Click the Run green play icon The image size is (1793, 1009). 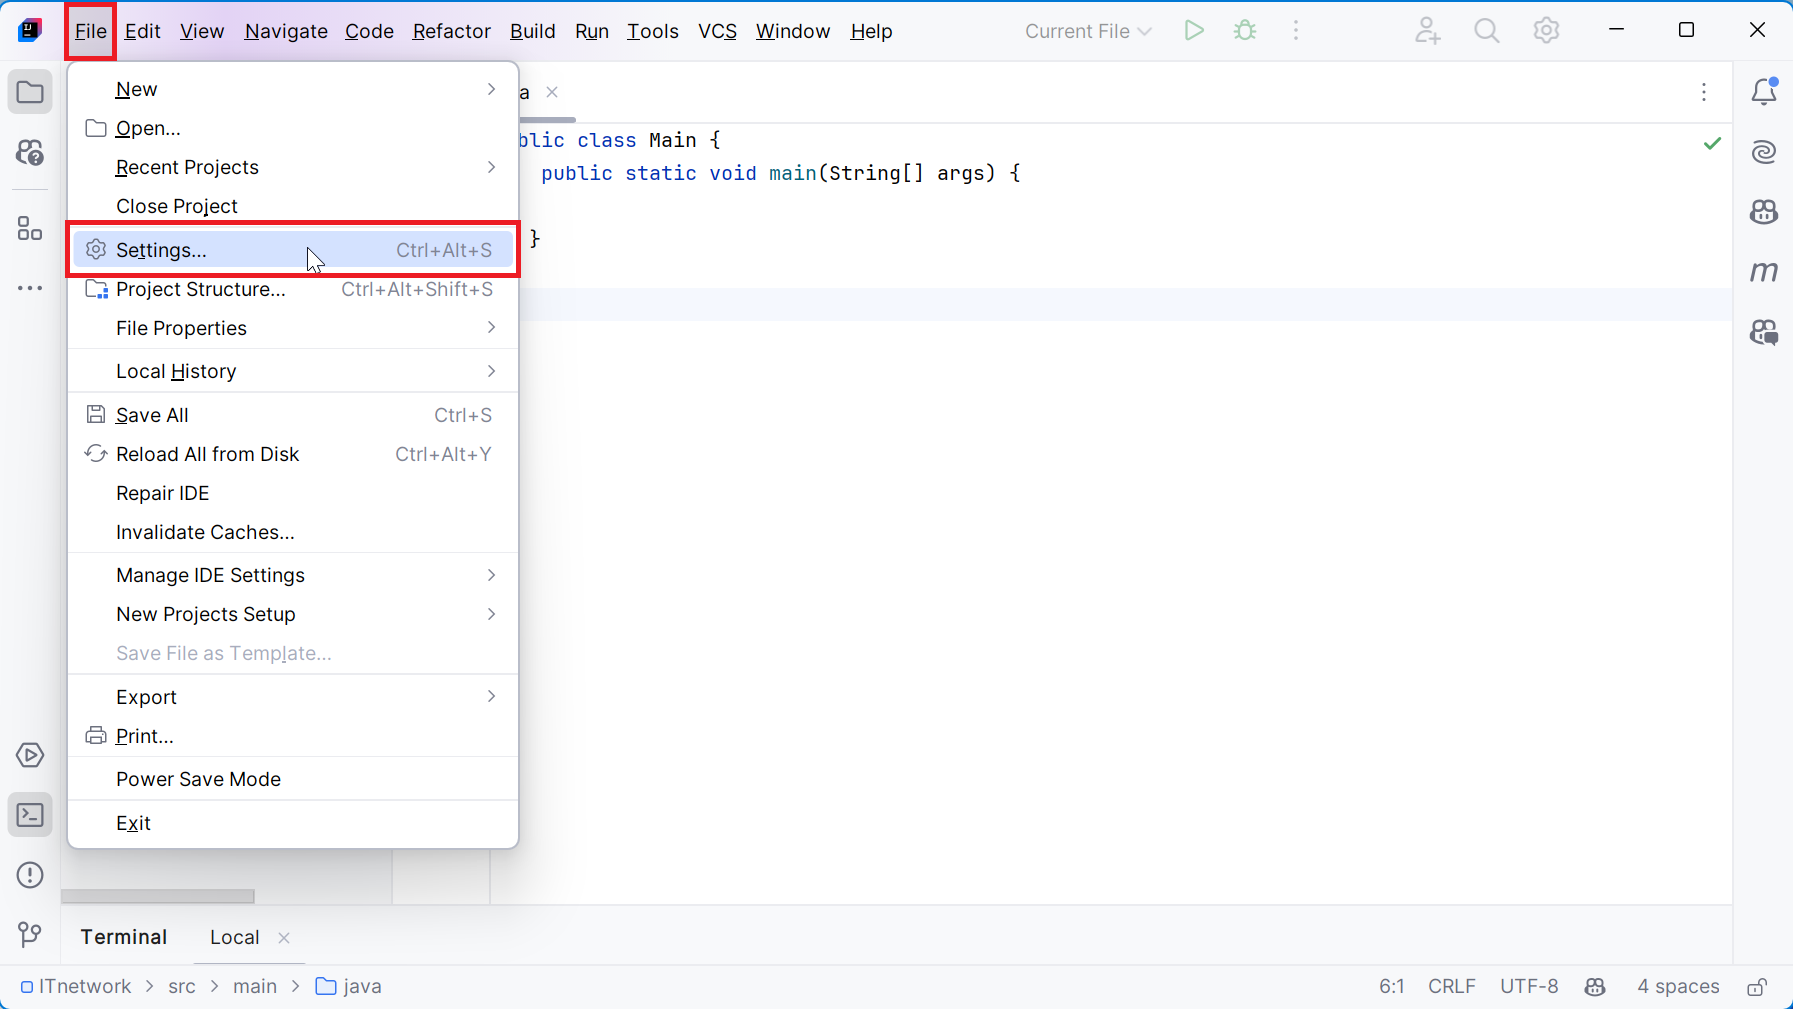click(1193, 31)
